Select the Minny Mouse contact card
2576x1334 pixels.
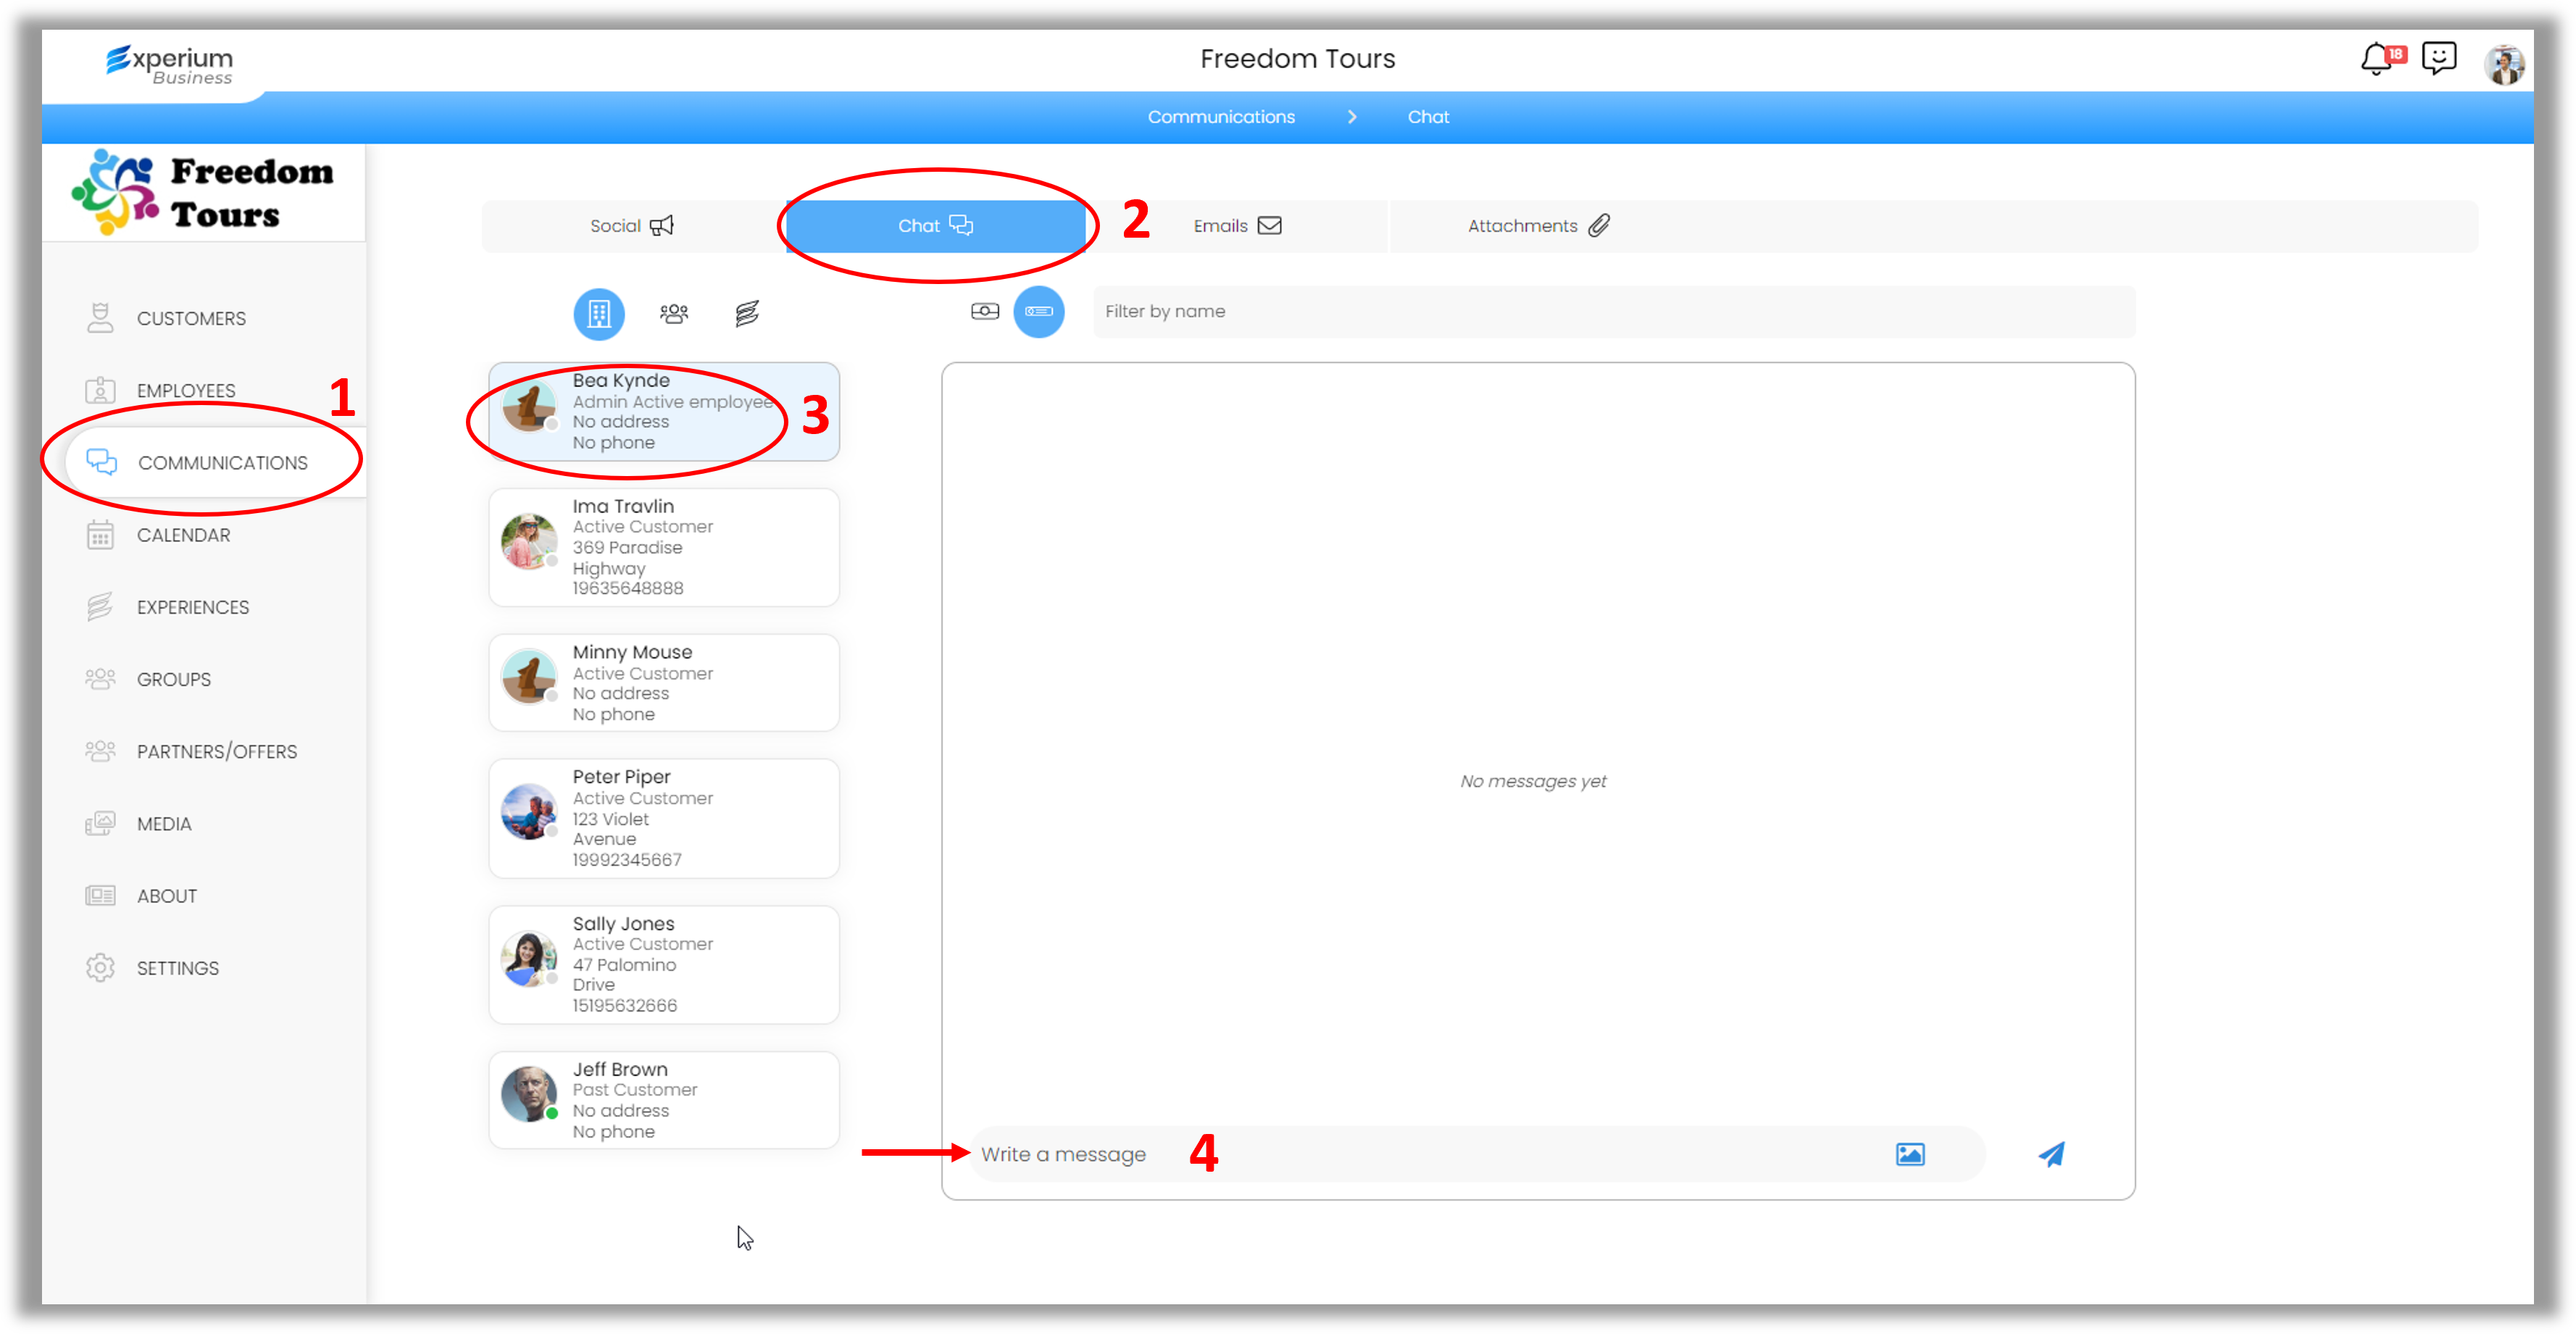664,683
